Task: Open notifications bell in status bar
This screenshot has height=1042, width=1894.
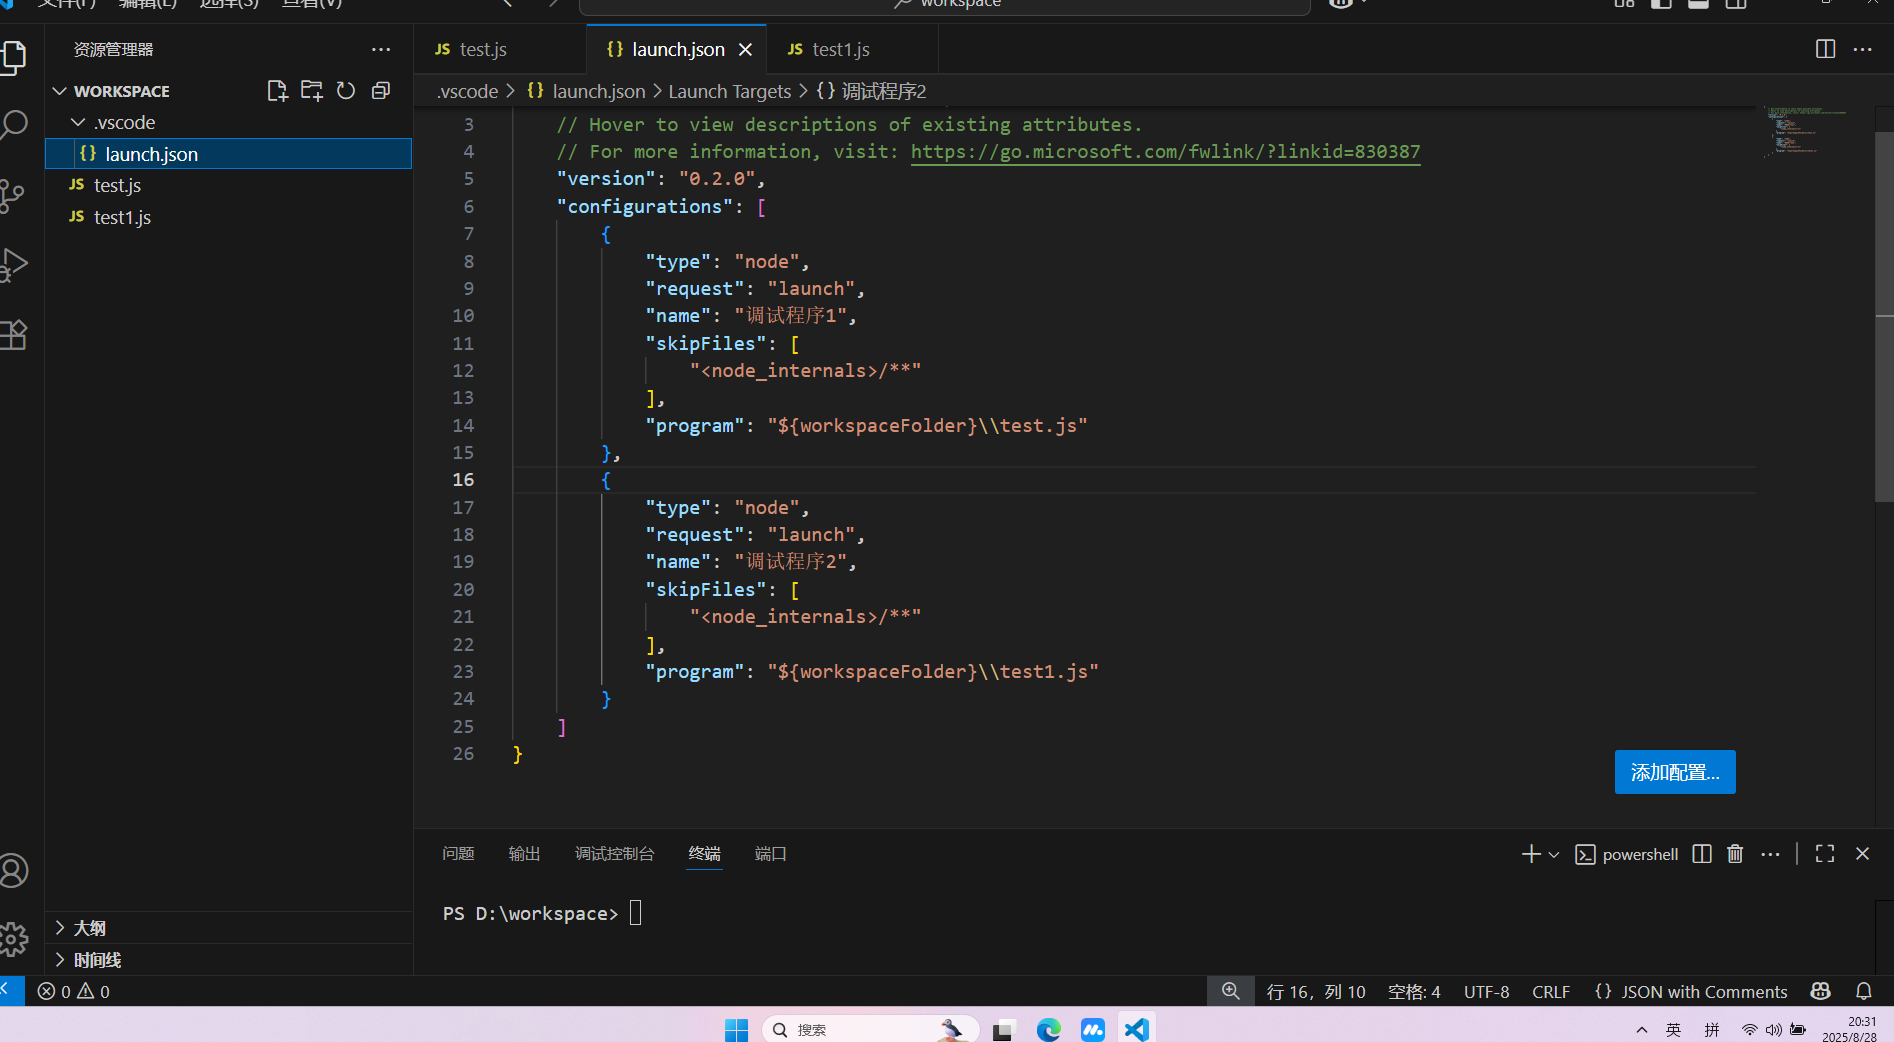Action: (x=1864, y=991)
